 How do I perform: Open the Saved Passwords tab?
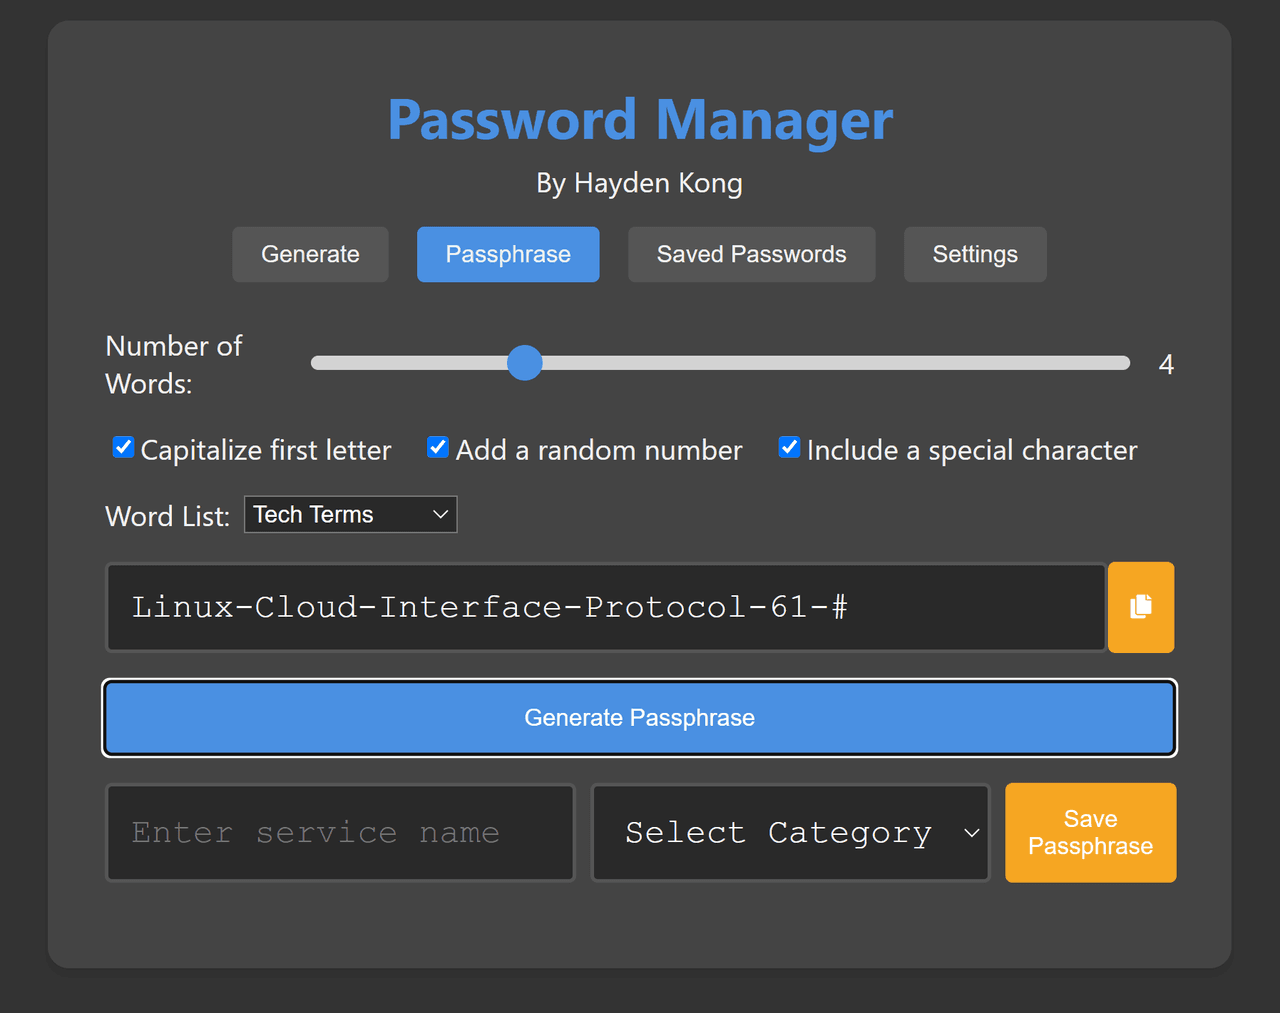(x=751, y=254)
